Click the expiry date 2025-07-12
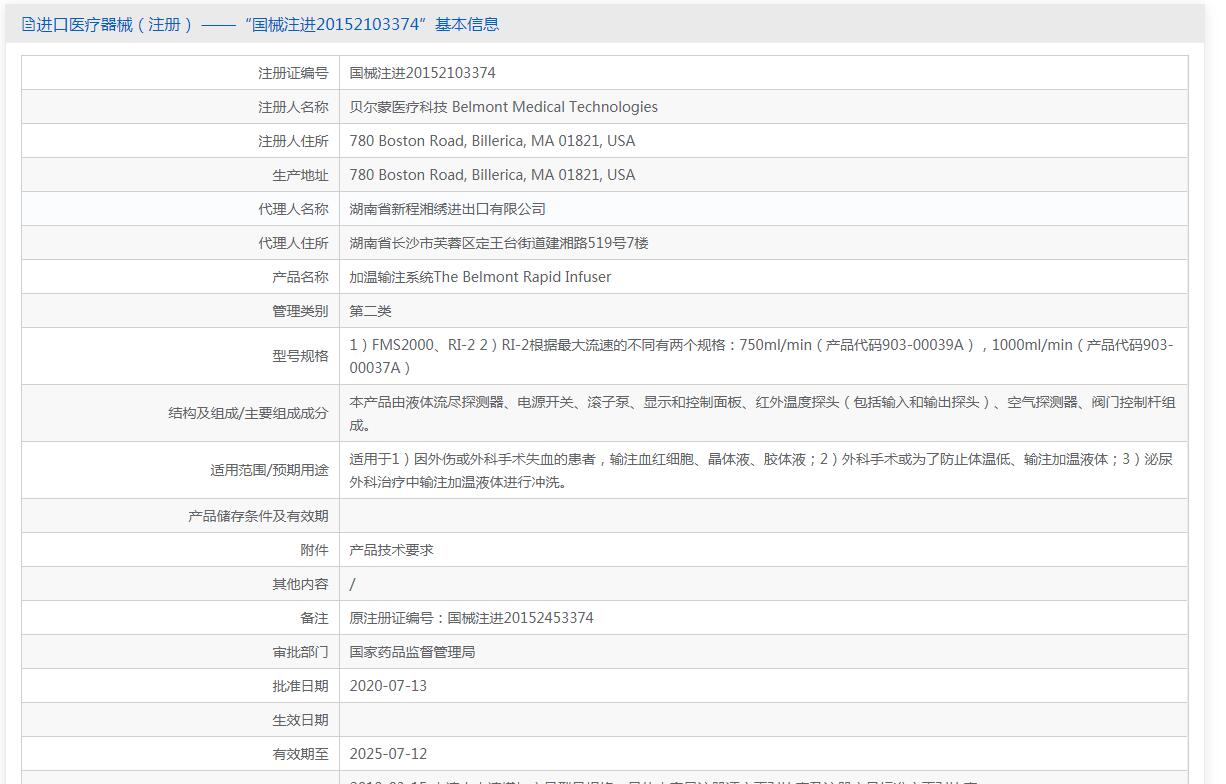 pyautogui.click(x=388, y=754)
